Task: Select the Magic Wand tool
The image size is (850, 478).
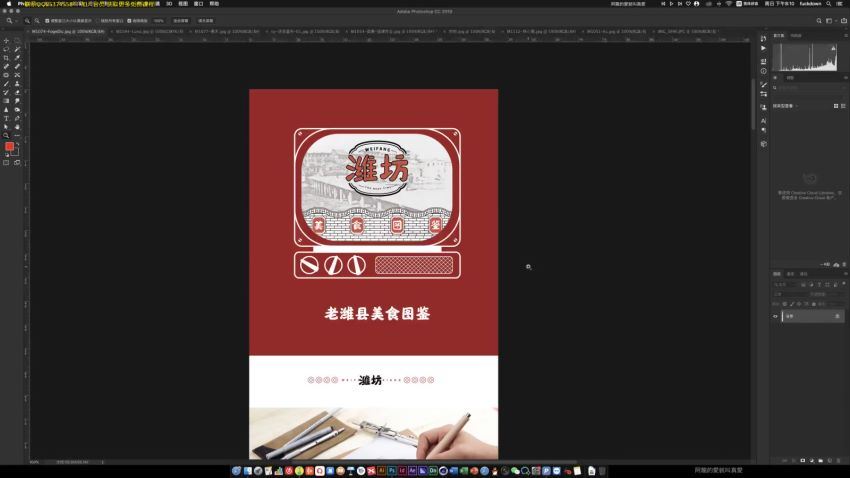Action: 17,49
